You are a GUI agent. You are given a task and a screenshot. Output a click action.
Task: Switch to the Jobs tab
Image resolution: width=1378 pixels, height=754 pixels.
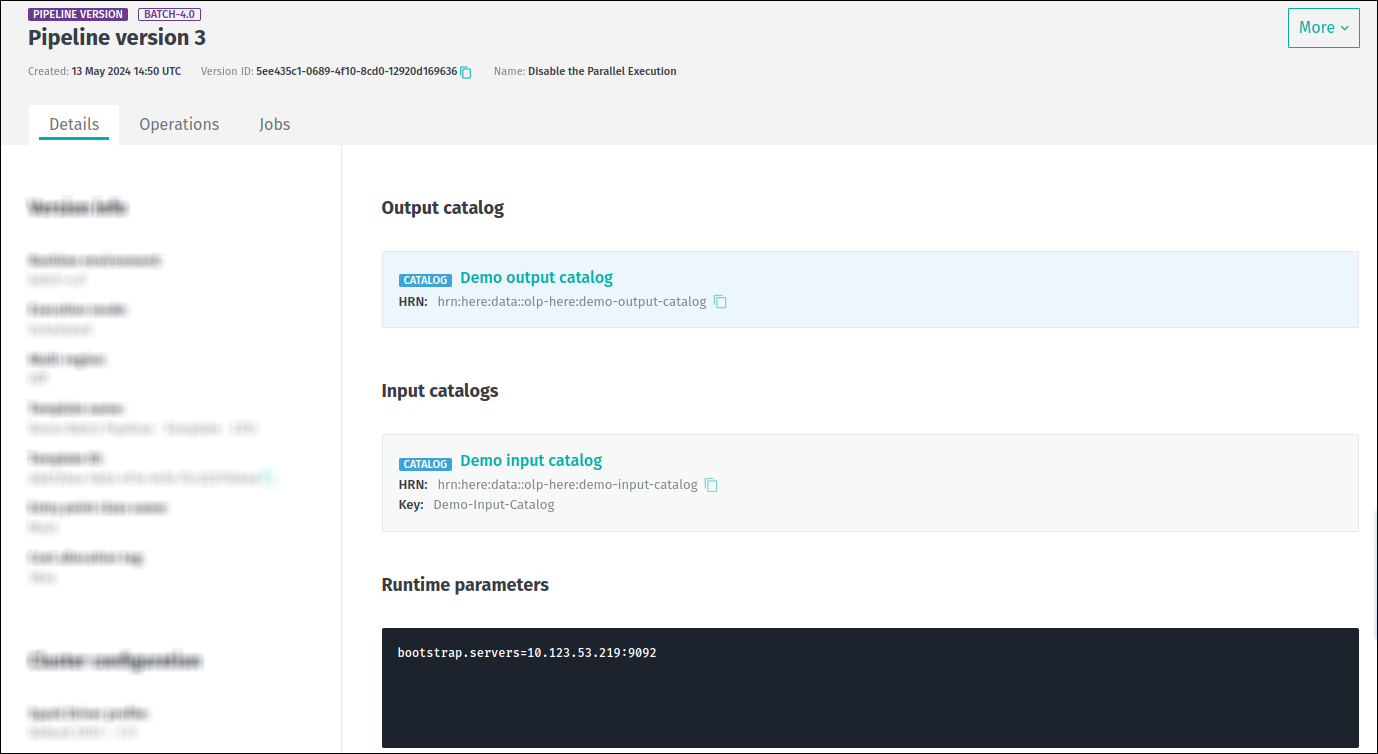click(x=274, y=123)
